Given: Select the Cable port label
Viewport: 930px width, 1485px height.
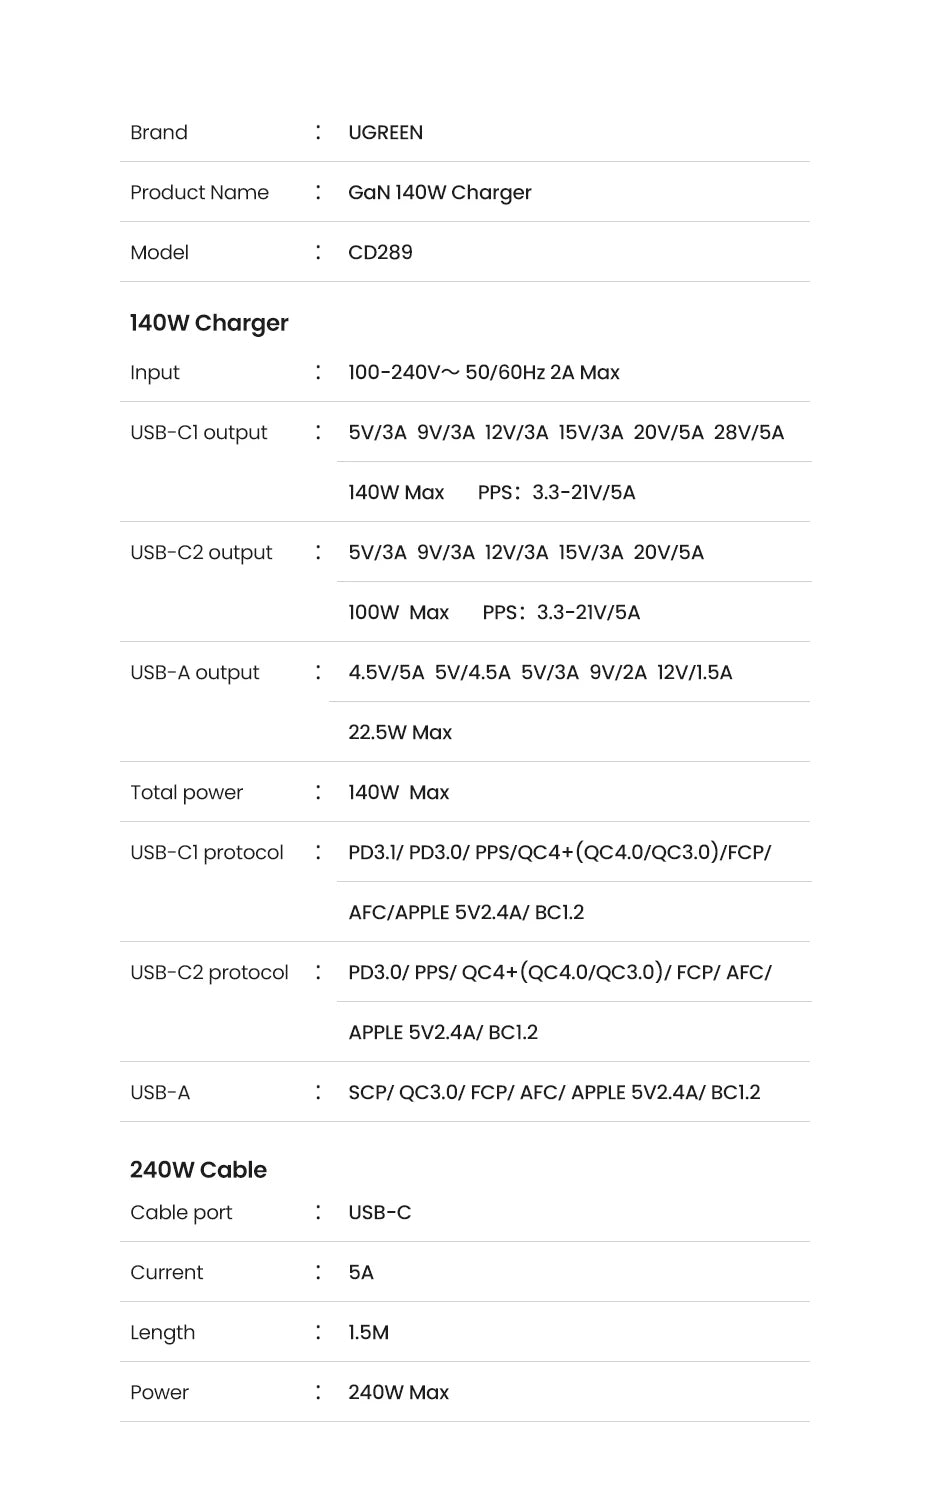Looking at the screenshot, I should (x=181, y=1212).
